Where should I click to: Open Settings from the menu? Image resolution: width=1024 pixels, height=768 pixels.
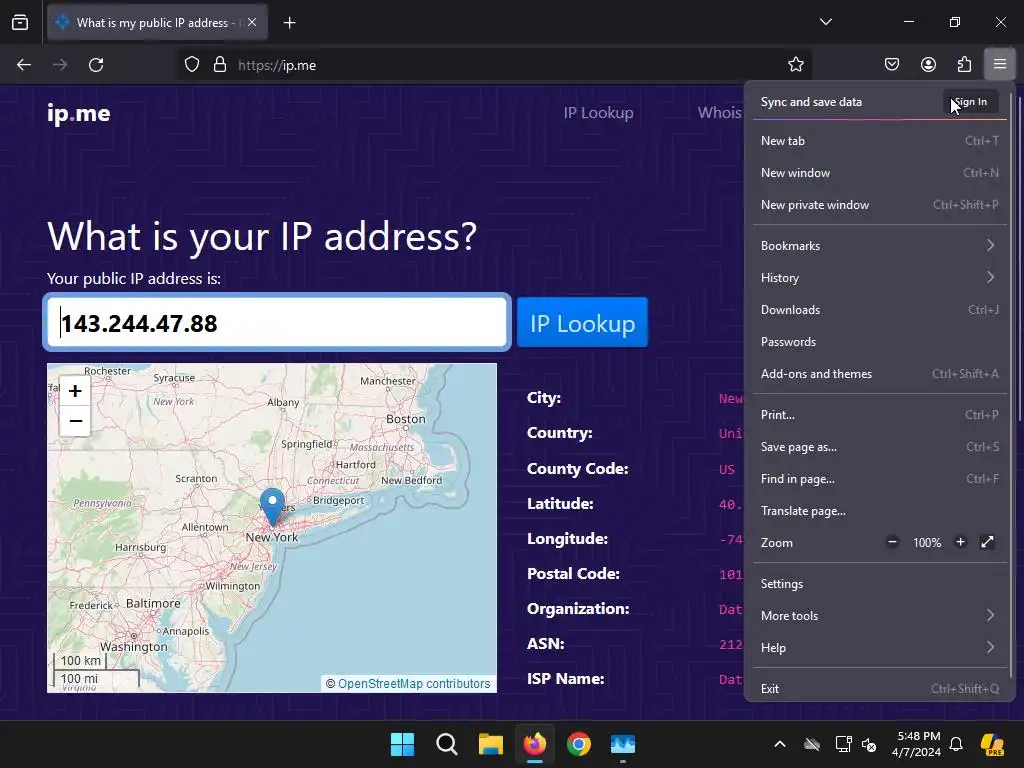tap(879, 584)
